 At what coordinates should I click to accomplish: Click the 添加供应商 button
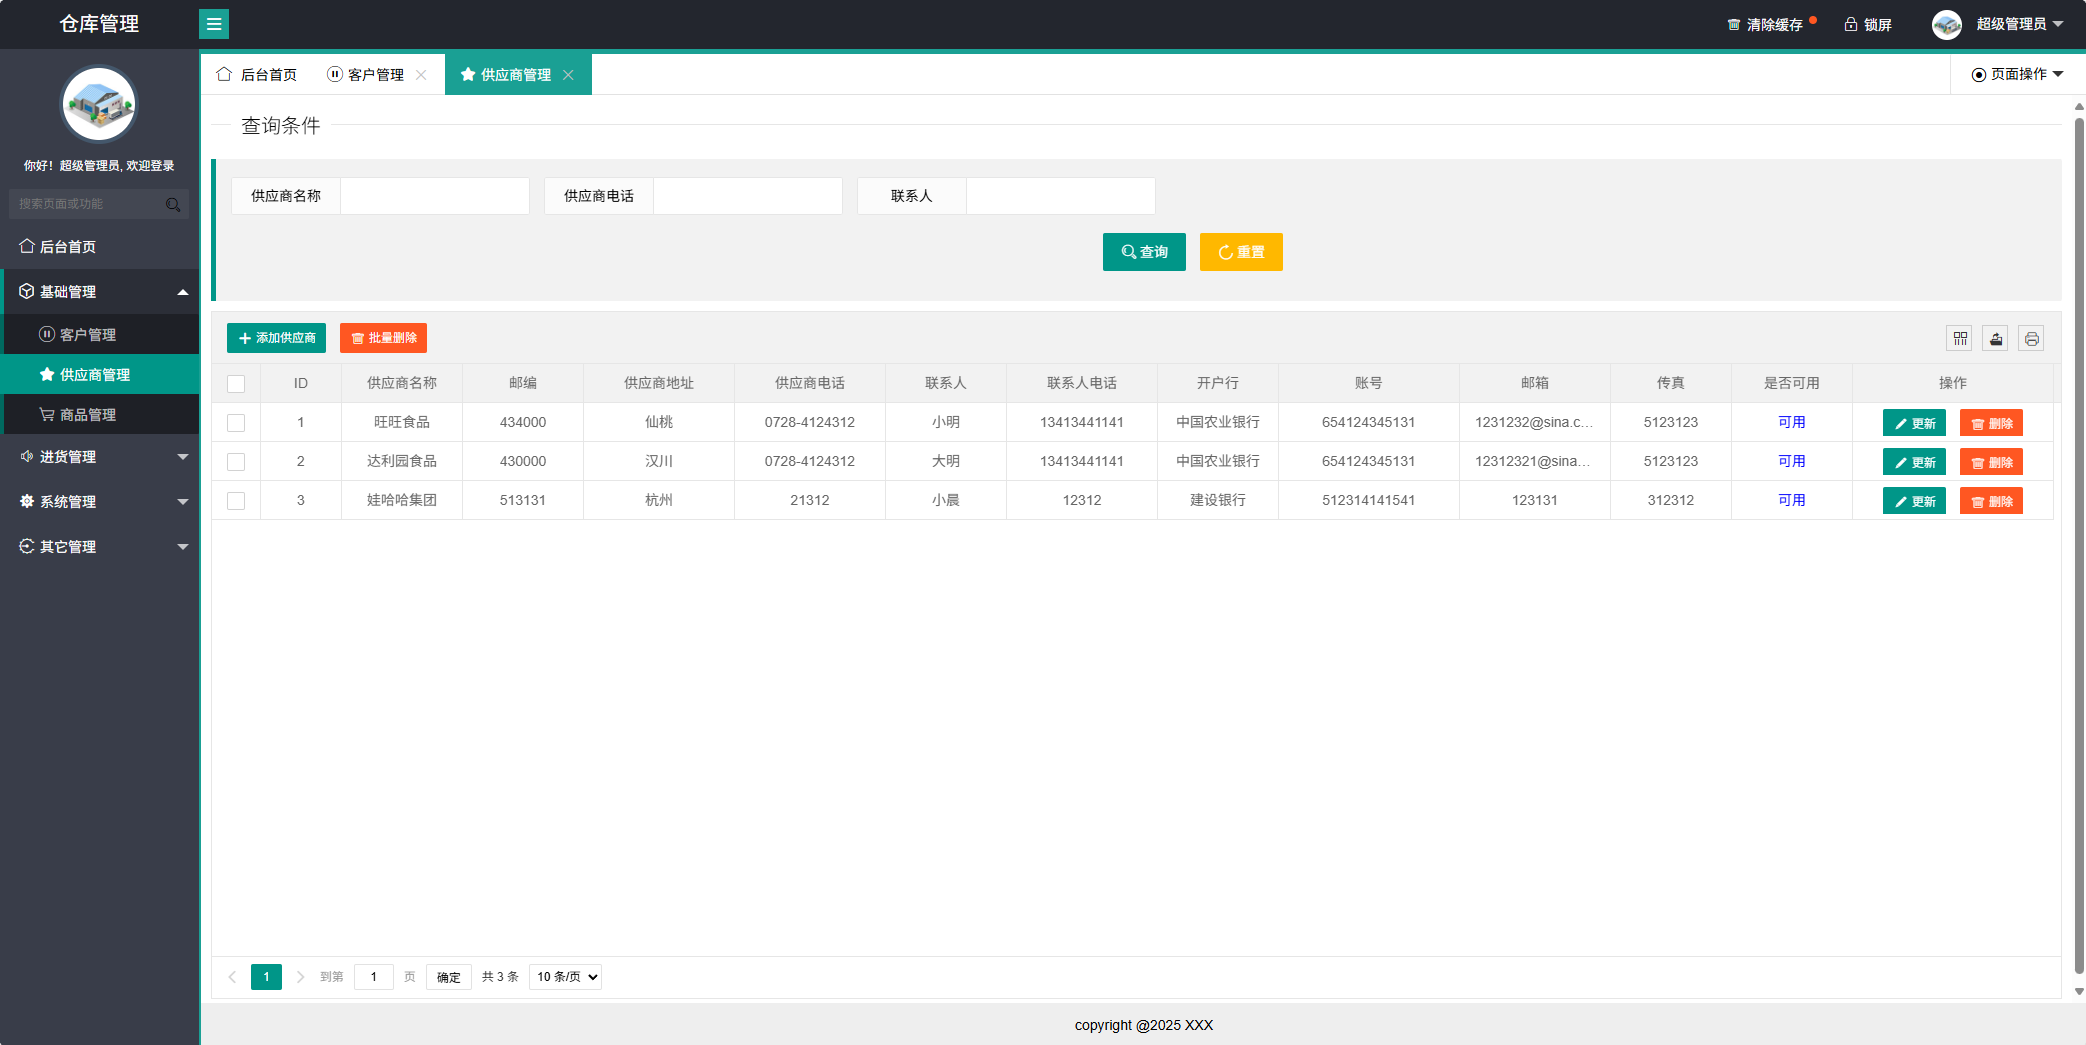tap(276, 338)
